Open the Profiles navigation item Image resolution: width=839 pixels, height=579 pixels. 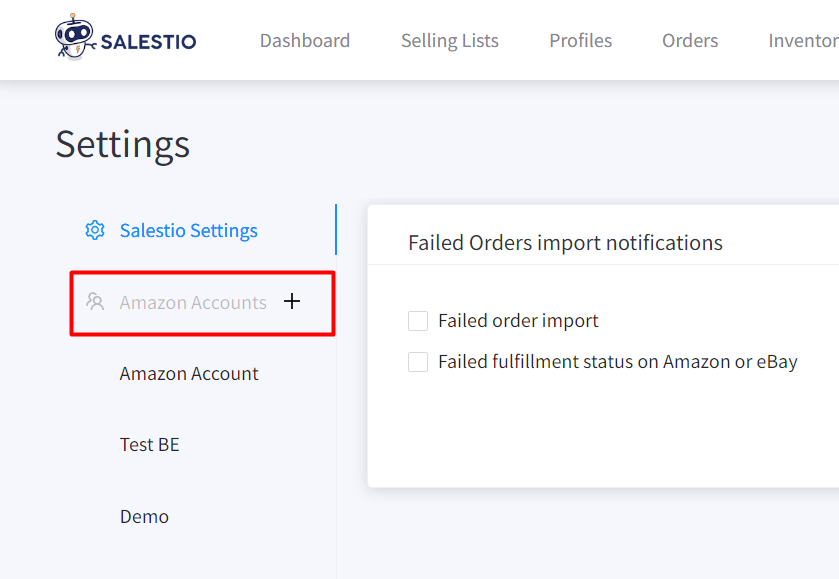(581, 41)
